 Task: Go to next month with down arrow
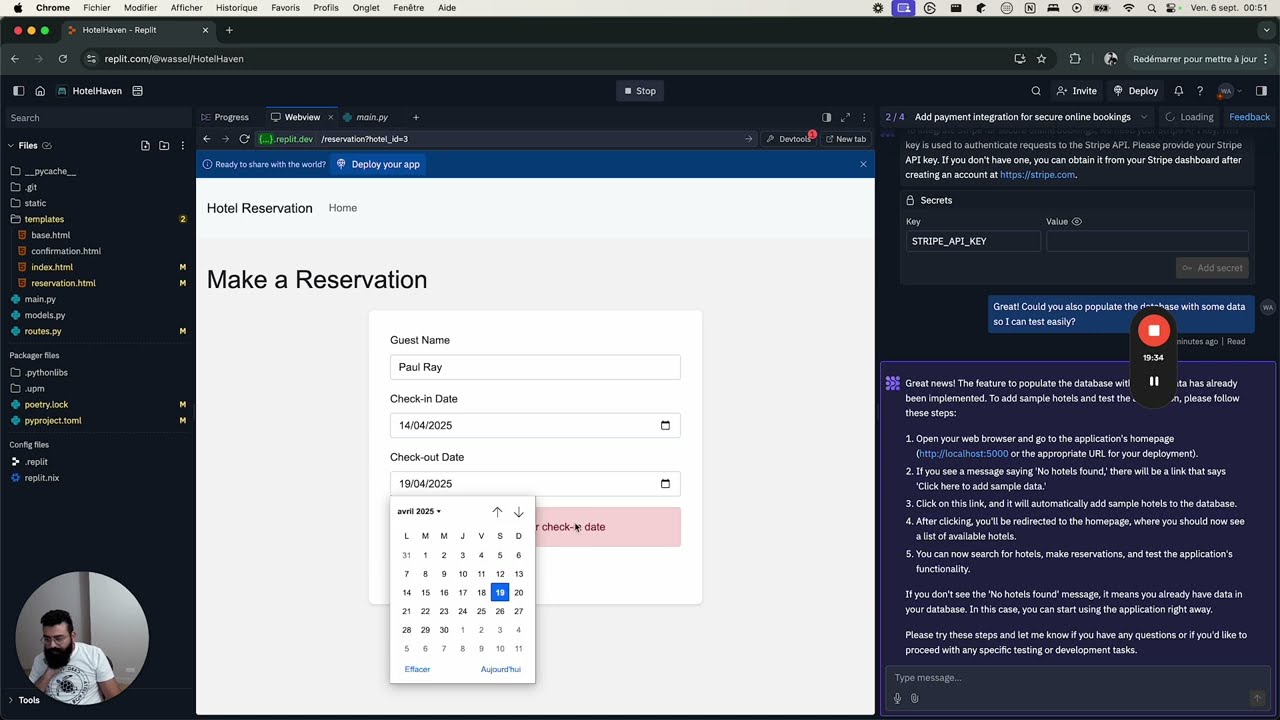[x=518, y=512]
